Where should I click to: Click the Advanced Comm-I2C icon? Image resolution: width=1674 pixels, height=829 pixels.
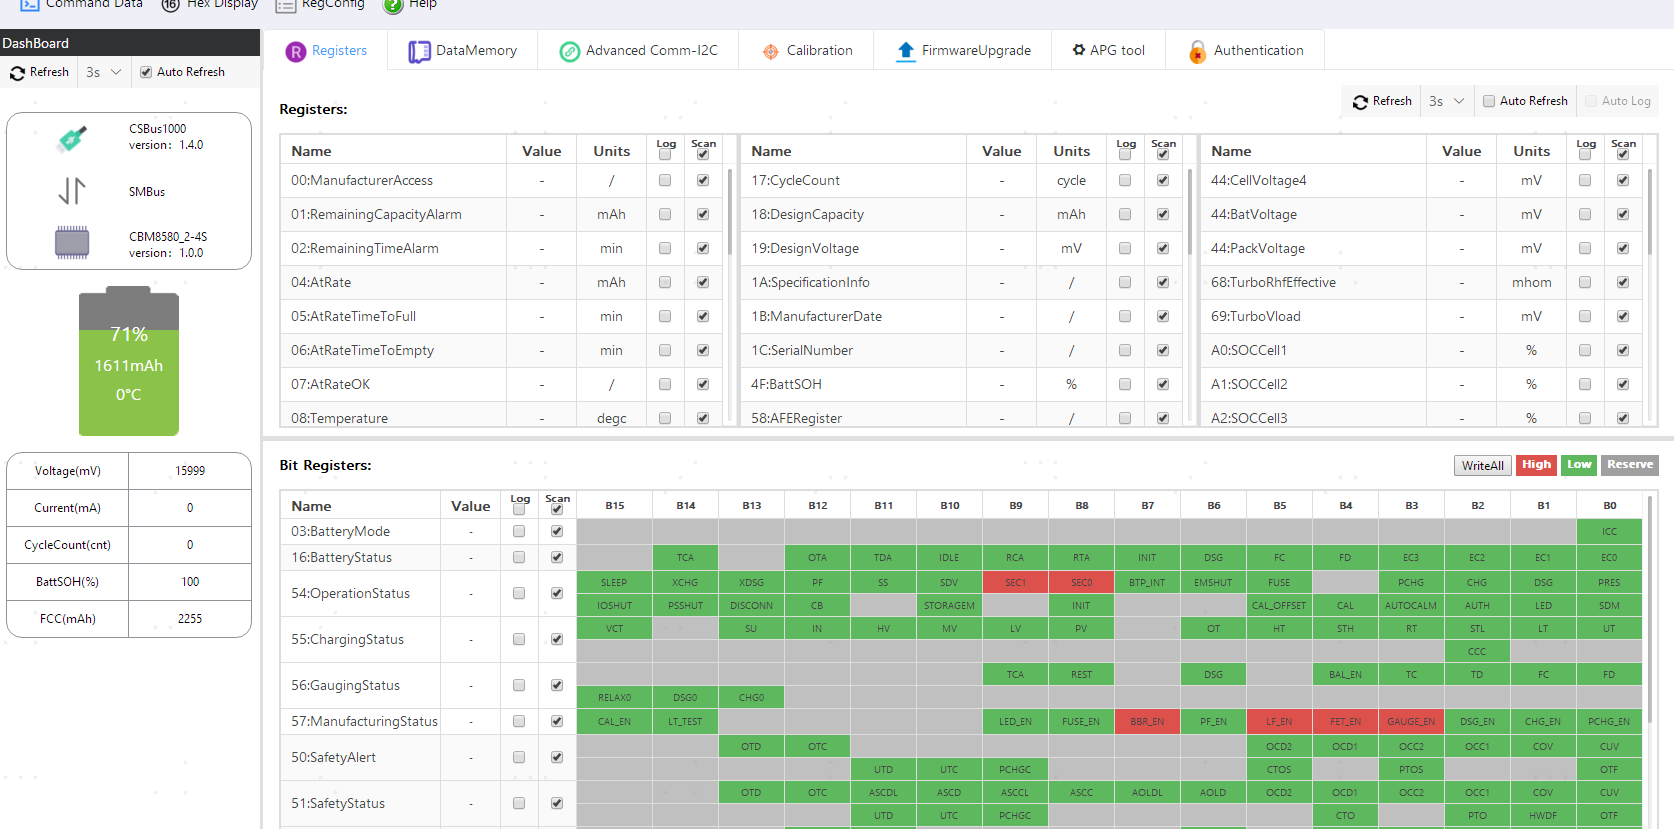point(569,51)
